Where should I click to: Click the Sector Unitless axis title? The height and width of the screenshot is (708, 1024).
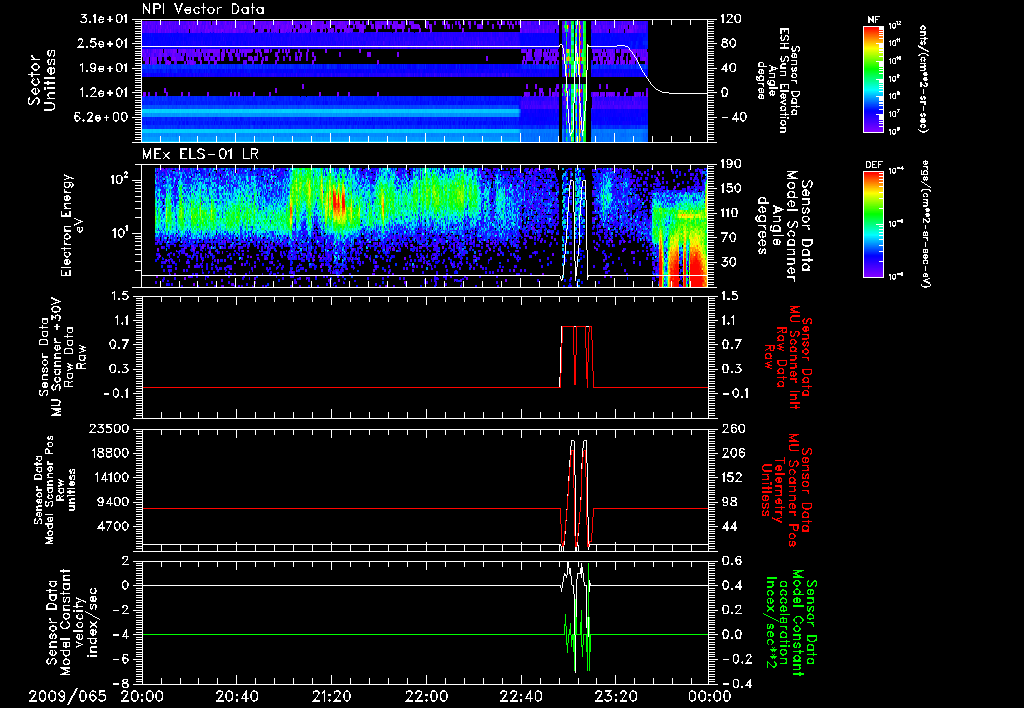pyautogui.click(x=42, y=80)
